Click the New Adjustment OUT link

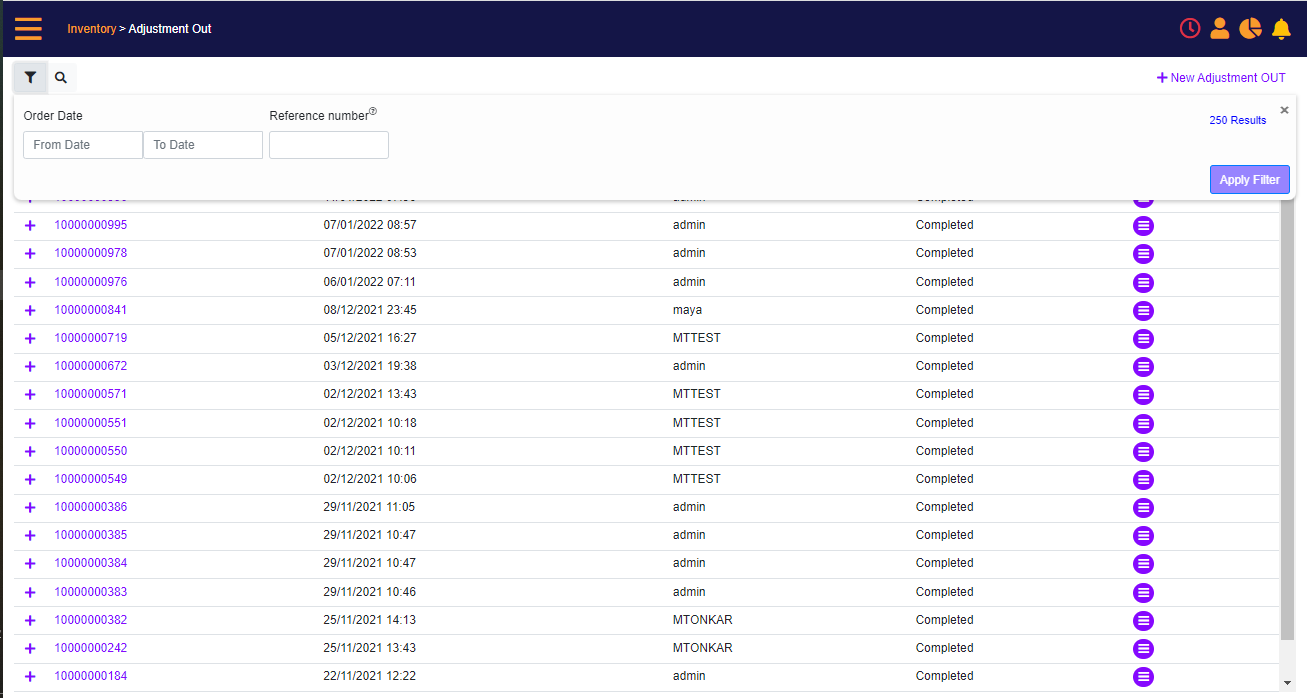(x=1221, y=77)
